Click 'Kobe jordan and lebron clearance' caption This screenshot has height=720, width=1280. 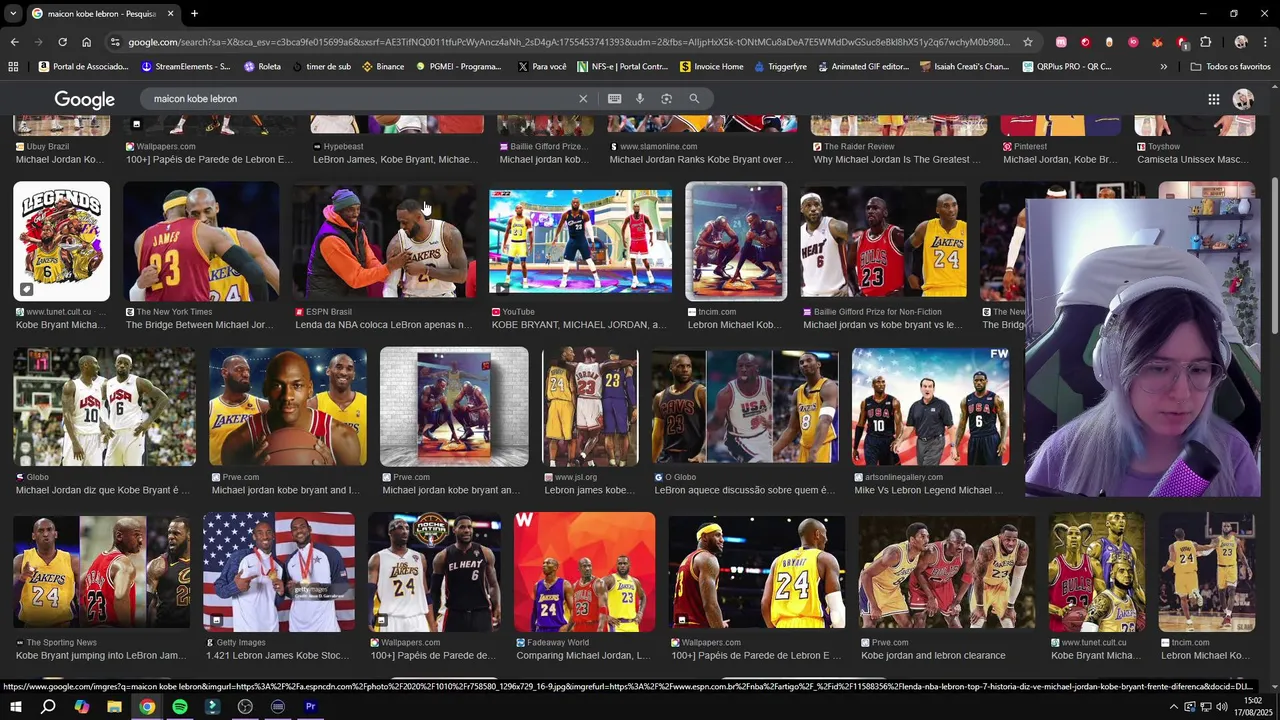tap(933, 656)
